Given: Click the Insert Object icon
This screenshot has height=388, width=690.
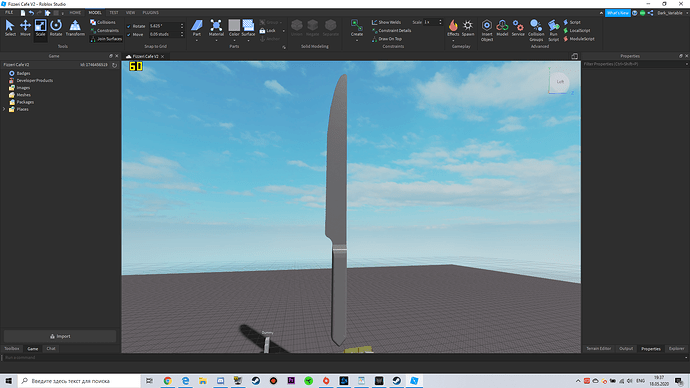Looking at the screenshot, I should 487,30.
